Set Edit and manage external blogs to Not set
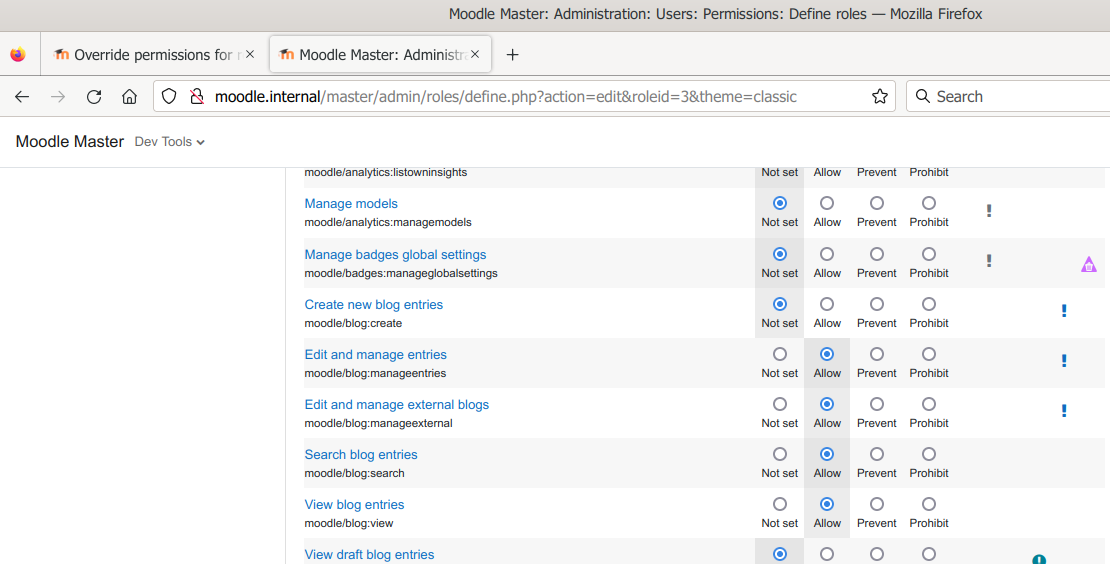Viewport: 1110px width, 564px height. click(779, 404)
